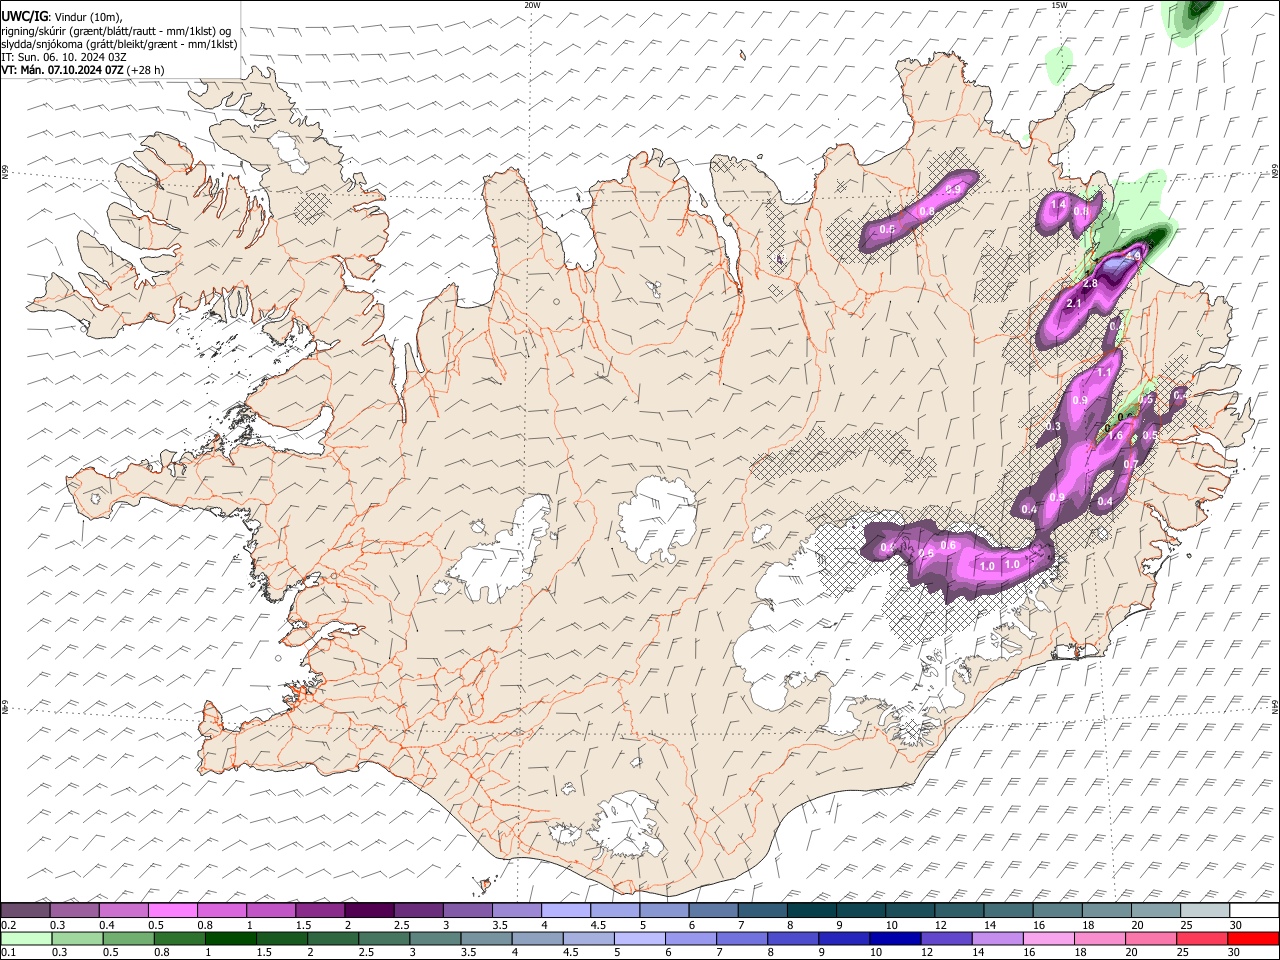Click the bright red lower legend swatch after 30
1280x960 pixels.
[x=1253, y=938]
